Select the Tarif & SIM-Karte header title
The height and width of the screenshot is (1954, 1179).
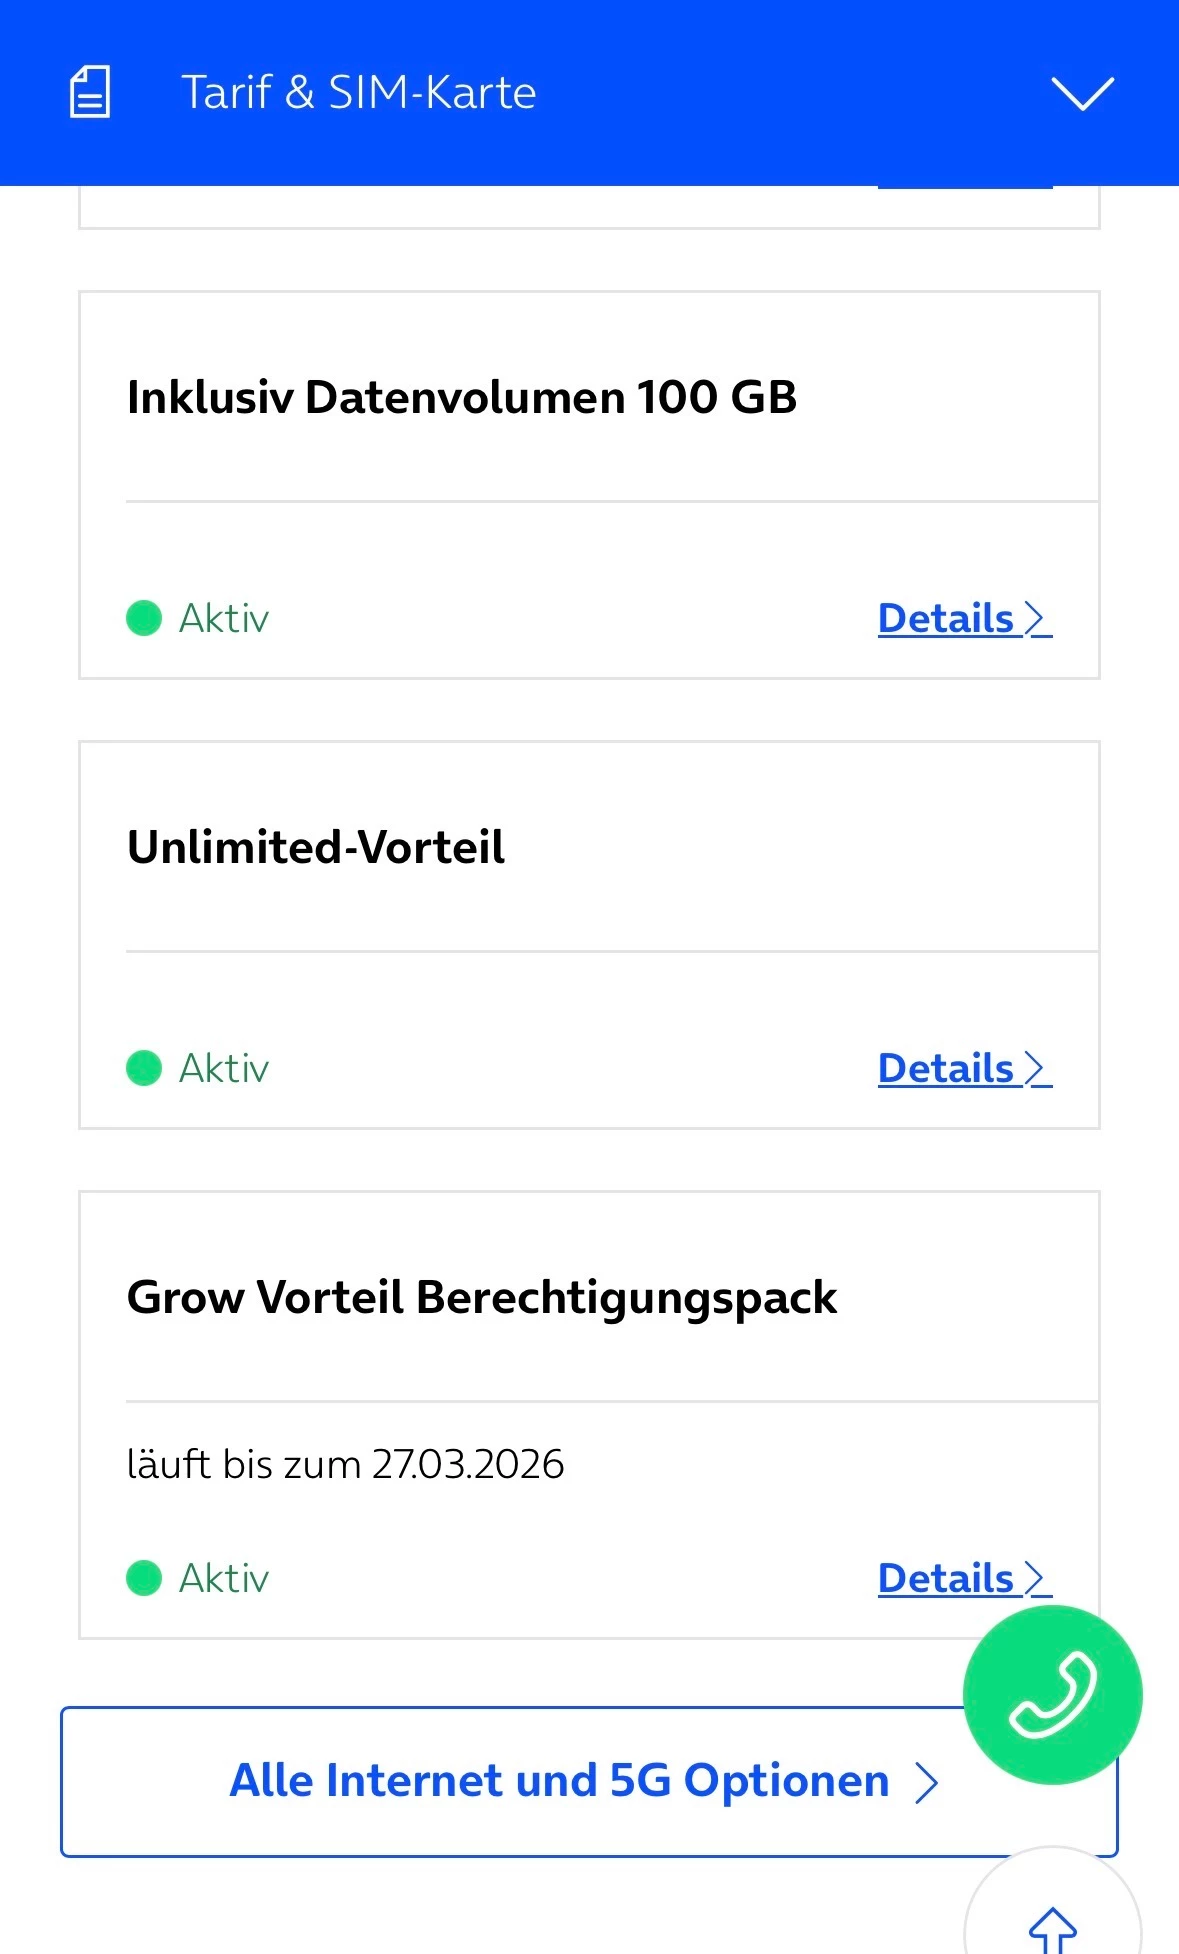[x=358, y=93]
